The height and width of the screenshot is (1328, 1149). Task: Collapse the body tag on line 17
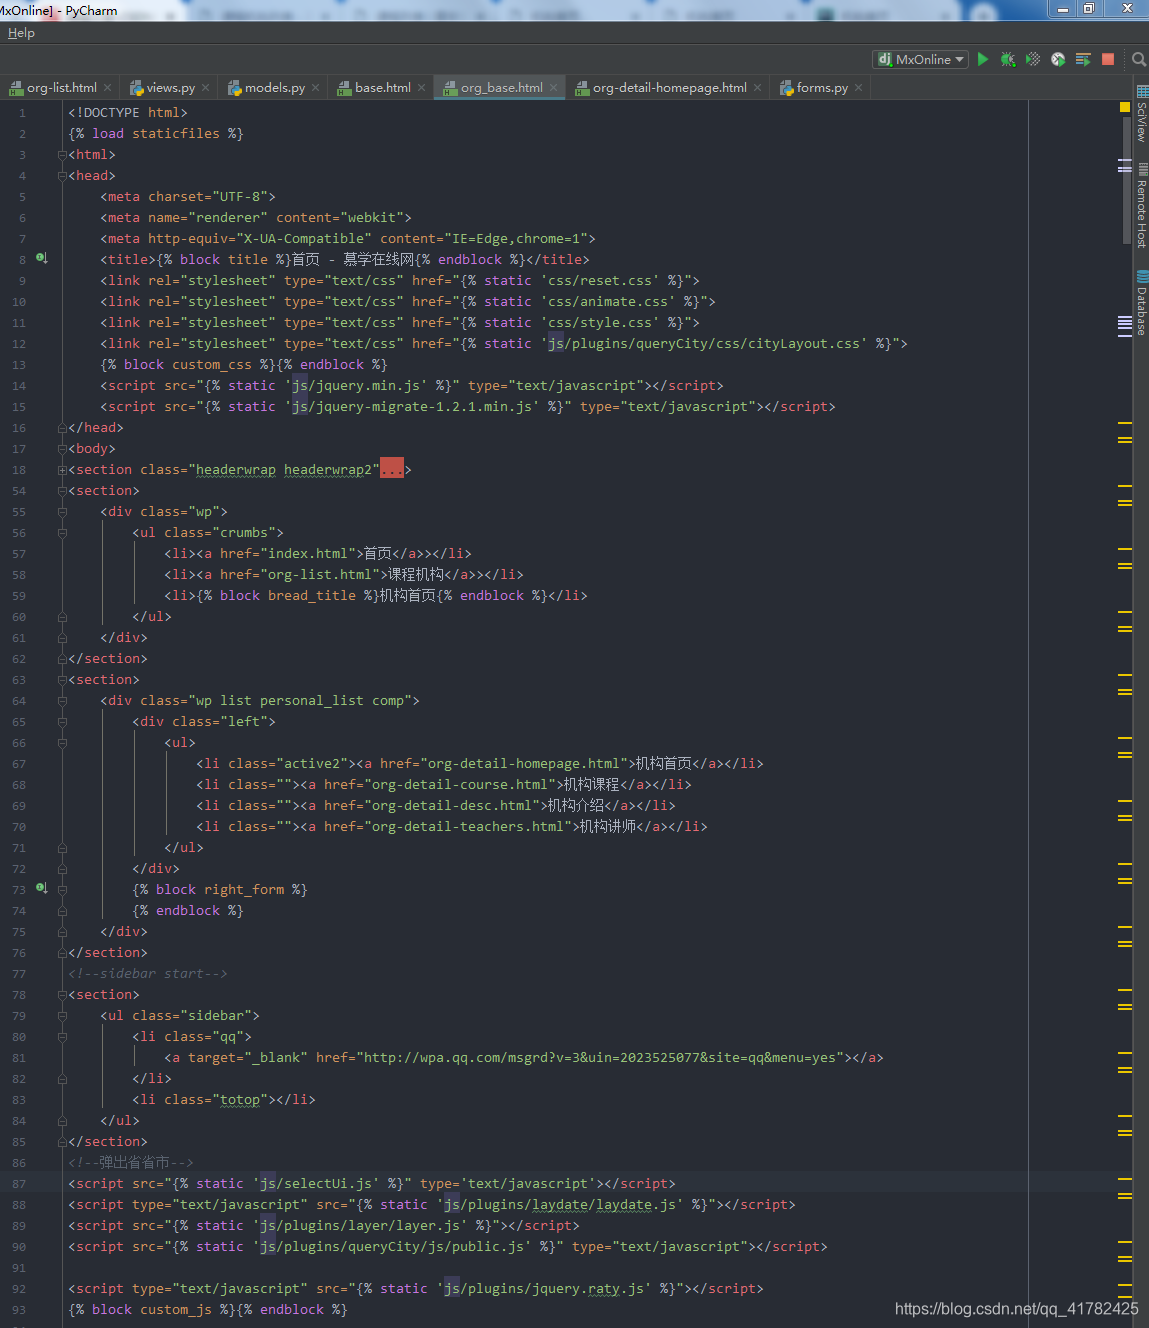(x=62, y=449)
